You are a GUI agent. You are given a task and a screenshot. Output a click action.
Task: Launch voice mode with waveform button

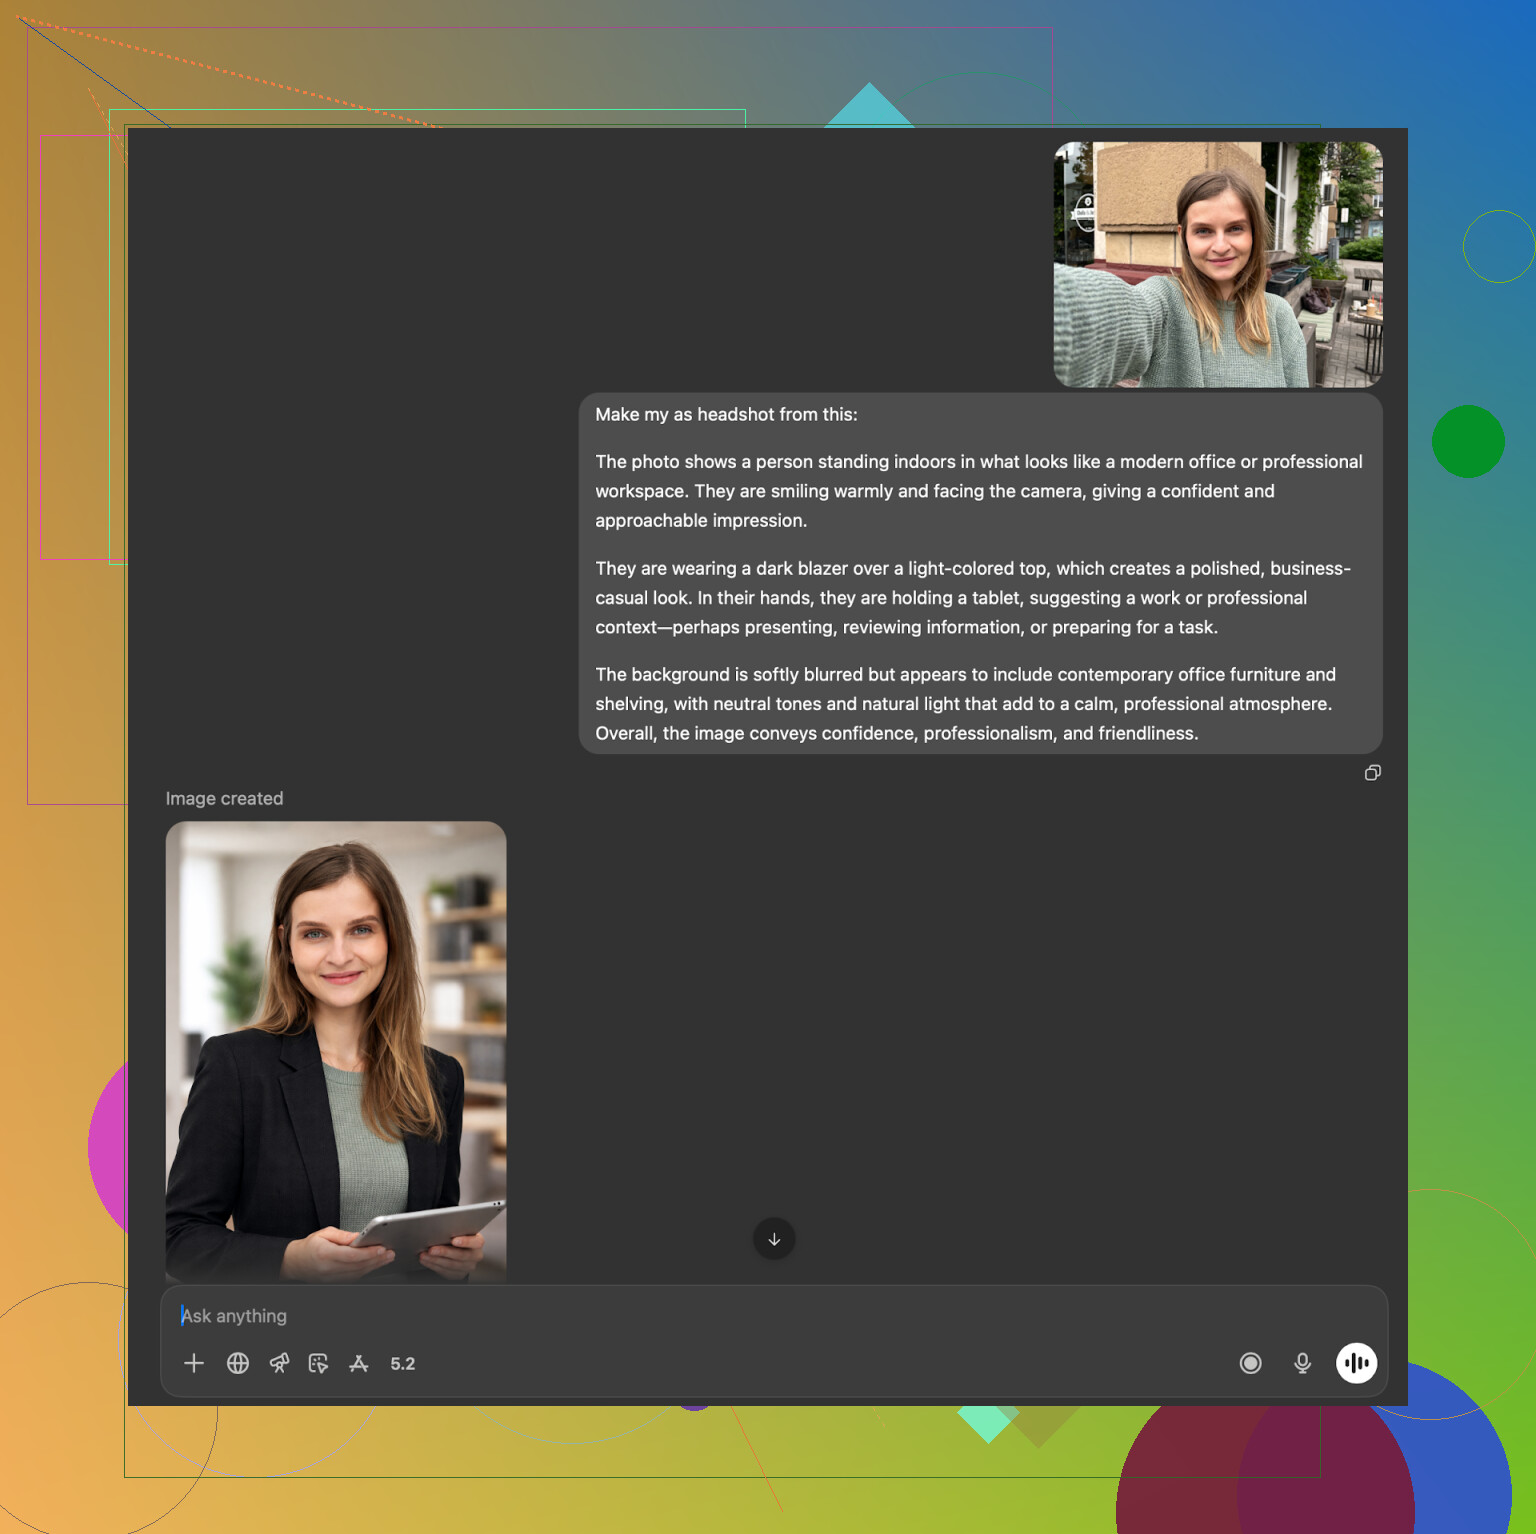click(1356, 1363)
